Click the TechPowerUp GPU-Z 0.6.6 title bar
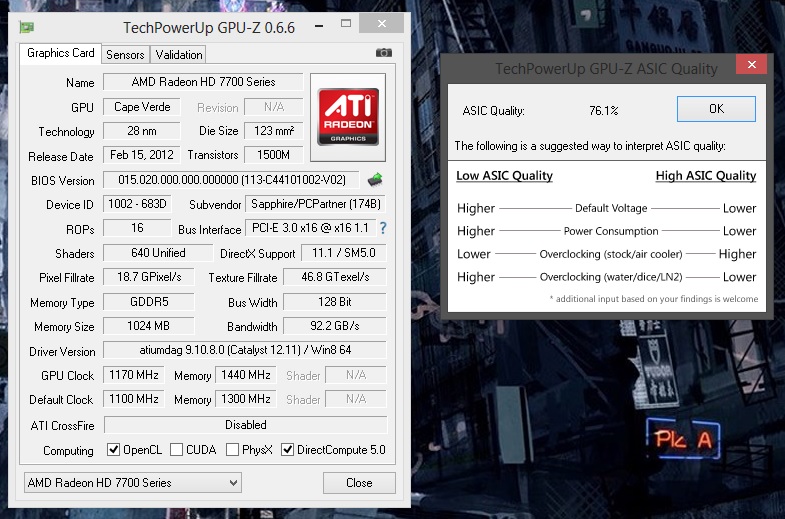Screen dimensions: 785x519 (x=209, y=28)
